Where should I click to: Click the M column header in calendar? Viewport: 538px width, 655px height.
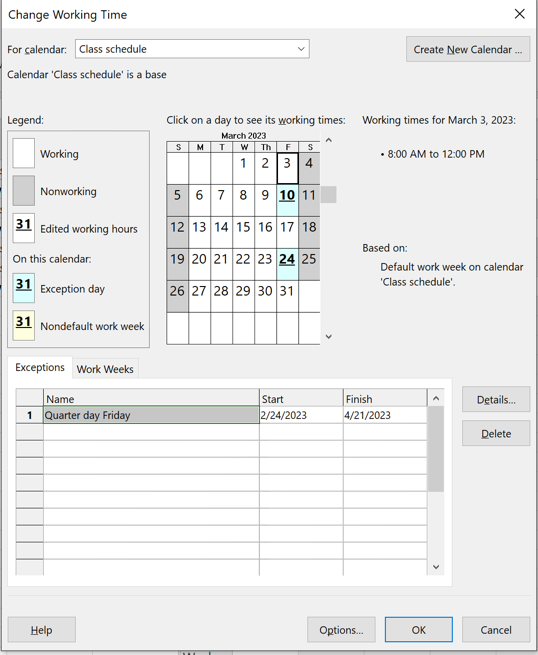pyautogui.click(x=200, y=147)
